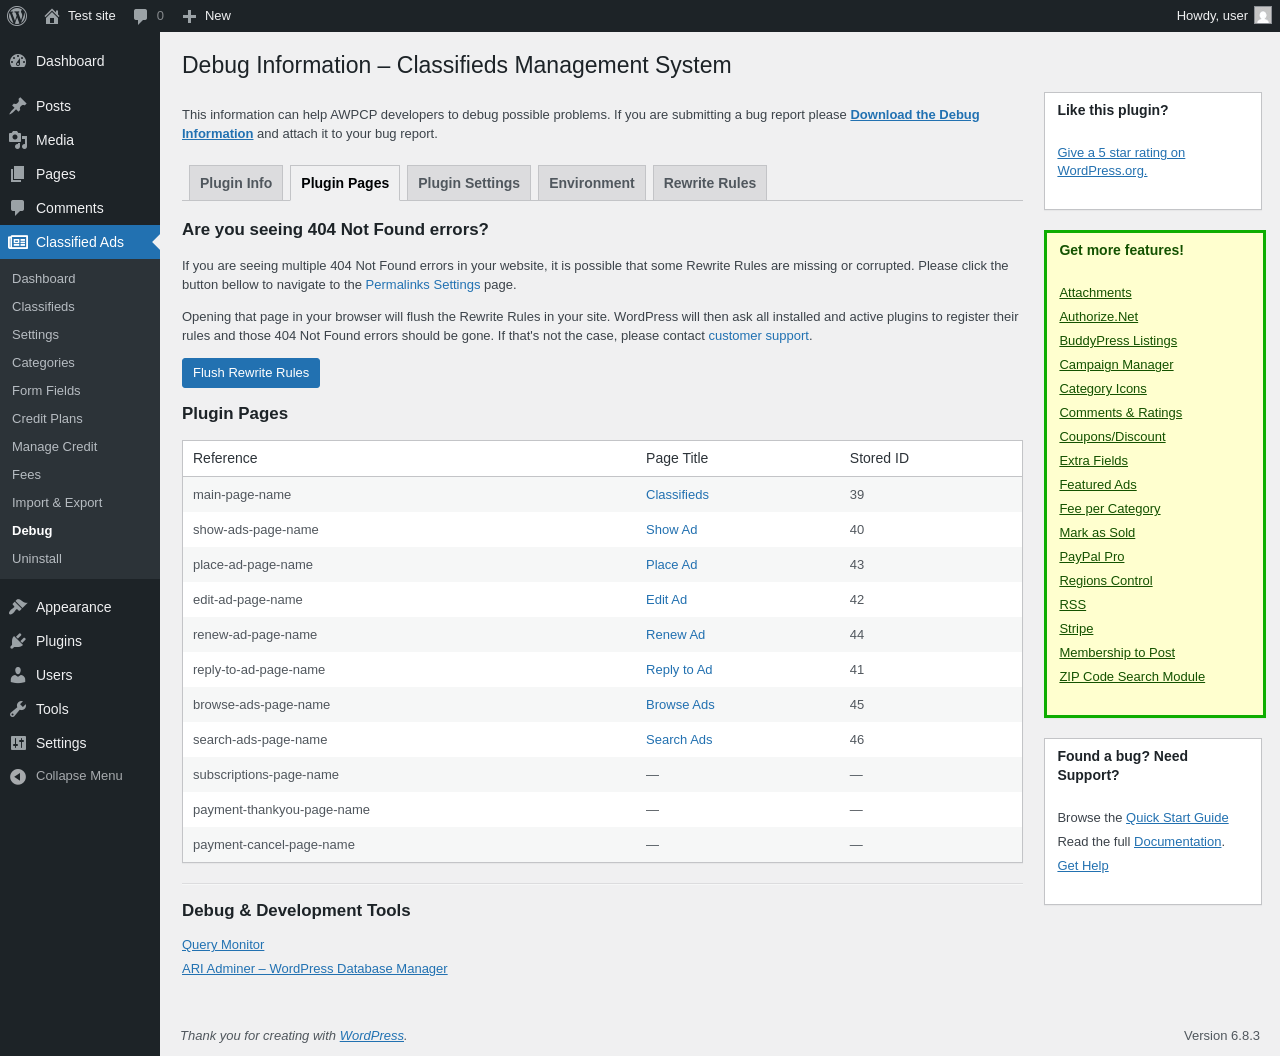Select Import & Export in submenu
This screenshot has height=1056, width=1280.
point(57,503)
